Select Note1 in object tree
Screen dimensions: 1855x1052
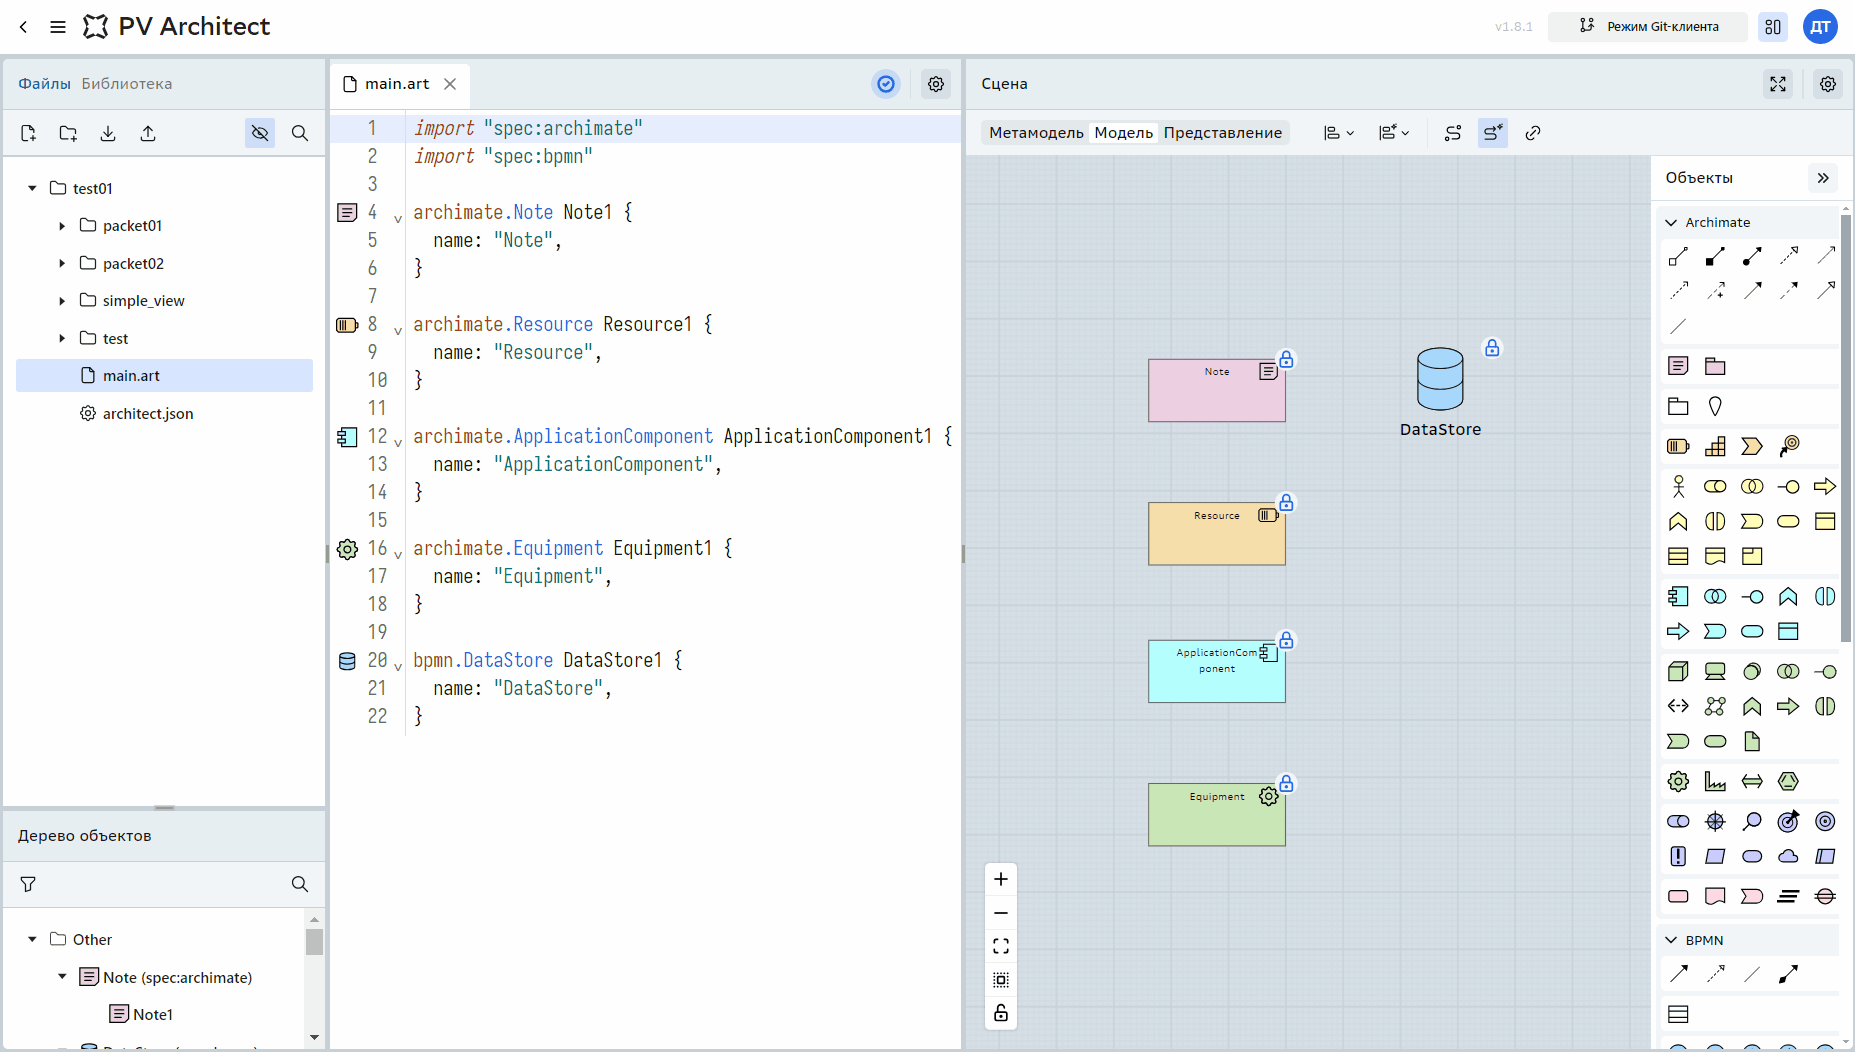point(153,1015)
